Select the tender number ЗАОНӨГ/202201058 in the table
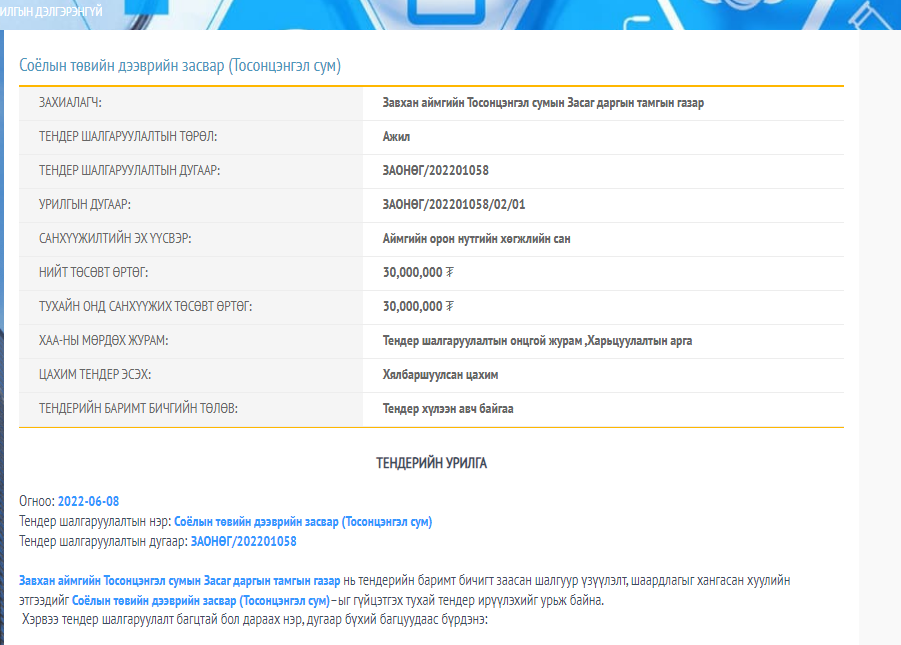901x645 pixels. (x=435, y=171)
